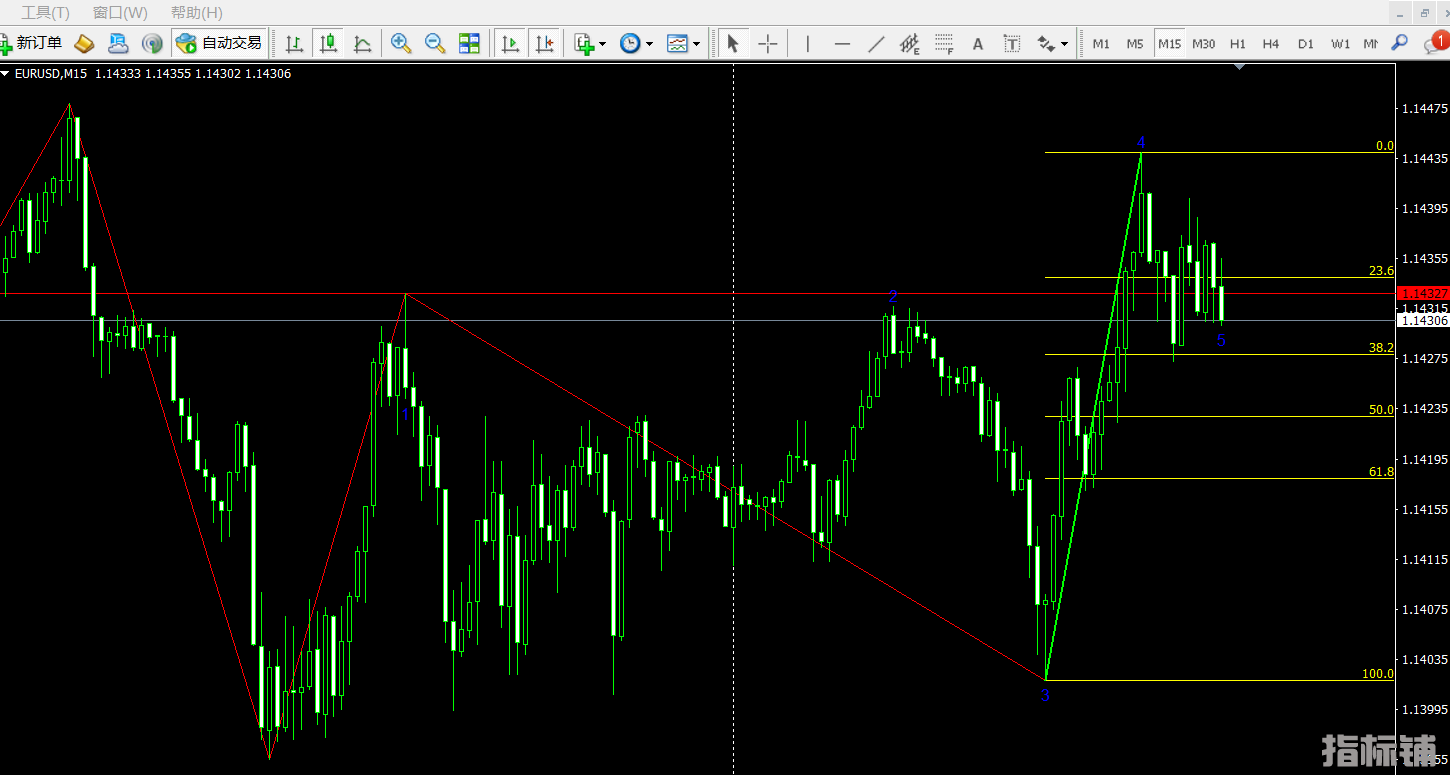The height and width of the screenshot is (775, 1450).
Task: Select the Fibonacci retracement tool
Action: [x=943, y=43]
